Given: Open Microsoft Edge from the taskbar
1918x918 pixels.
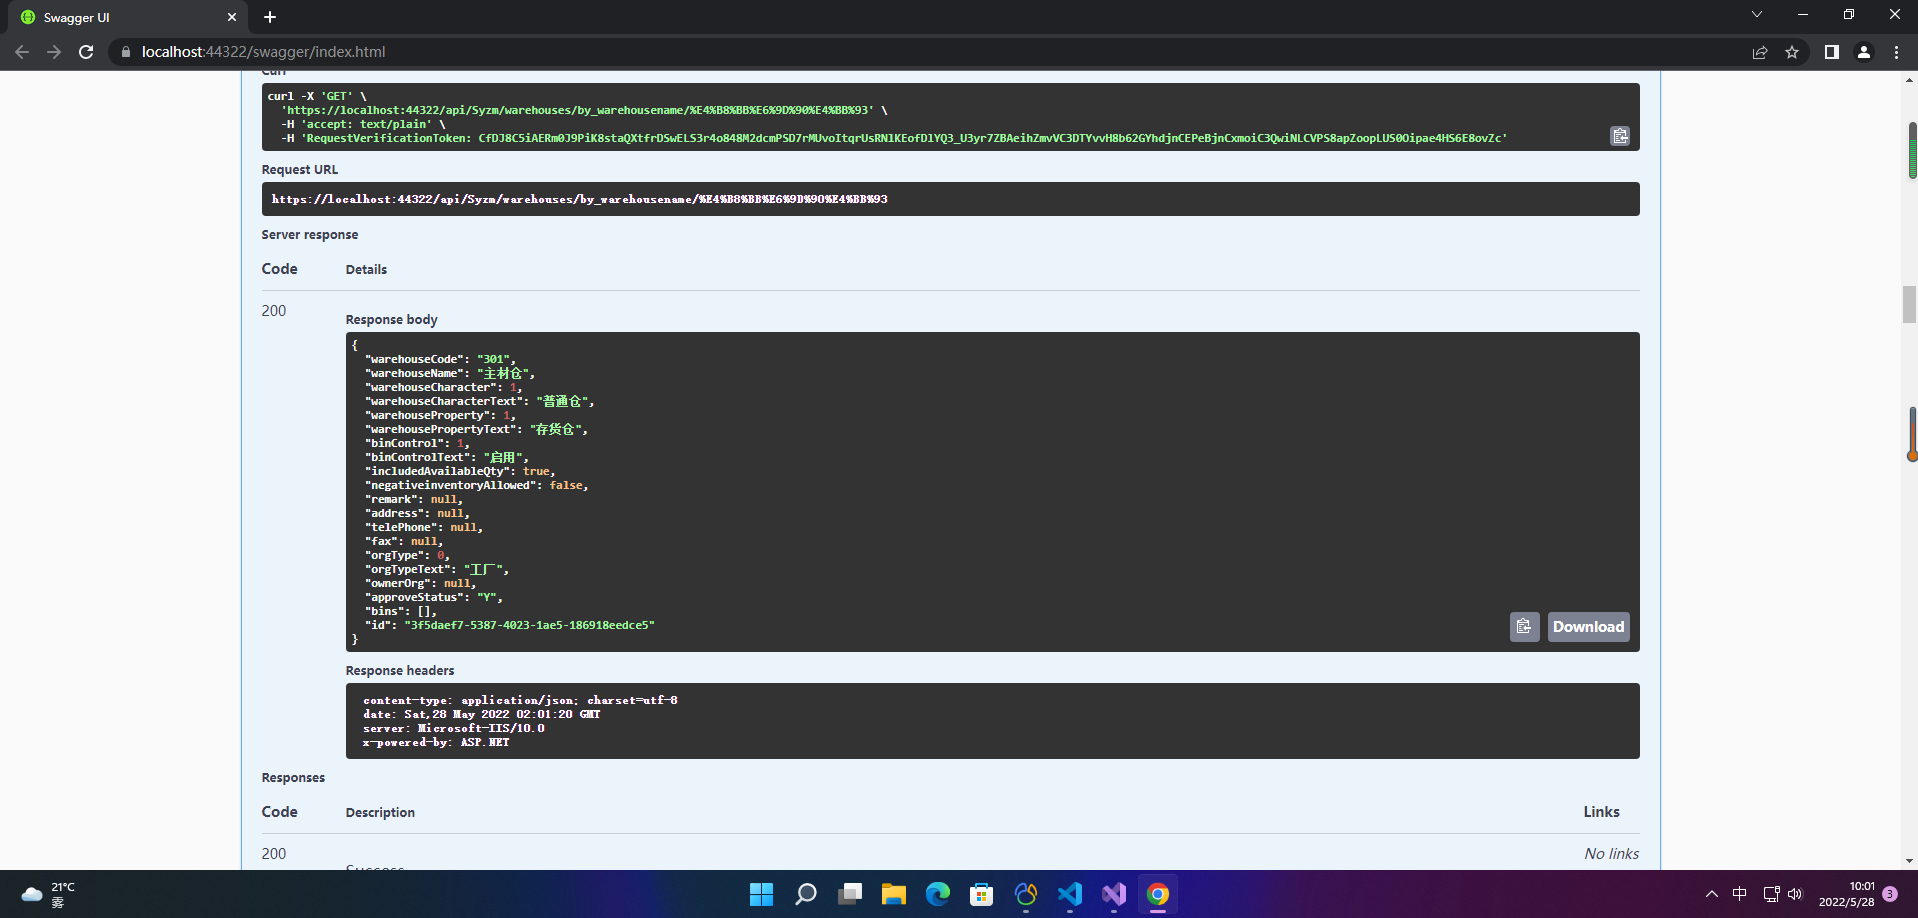Looking at the screenshot, I should [937, 894].
